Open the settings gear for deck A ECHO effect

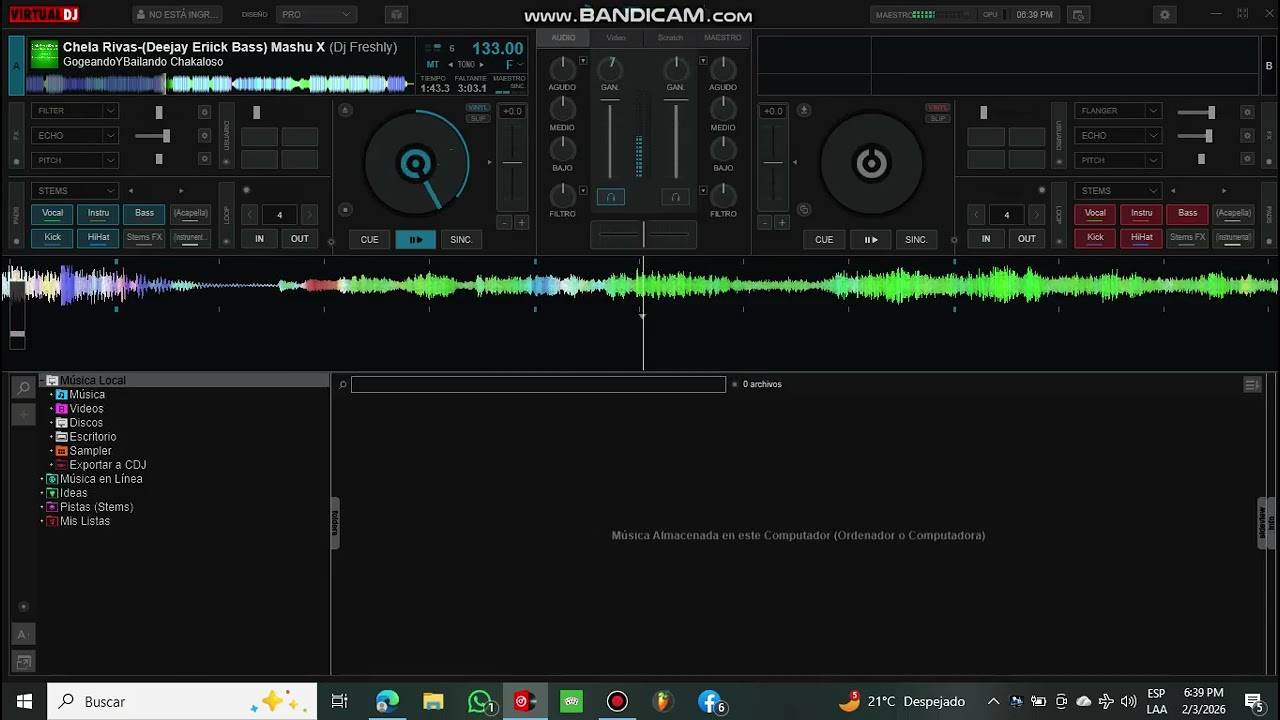pyautogui.click(x=205, y=136)
